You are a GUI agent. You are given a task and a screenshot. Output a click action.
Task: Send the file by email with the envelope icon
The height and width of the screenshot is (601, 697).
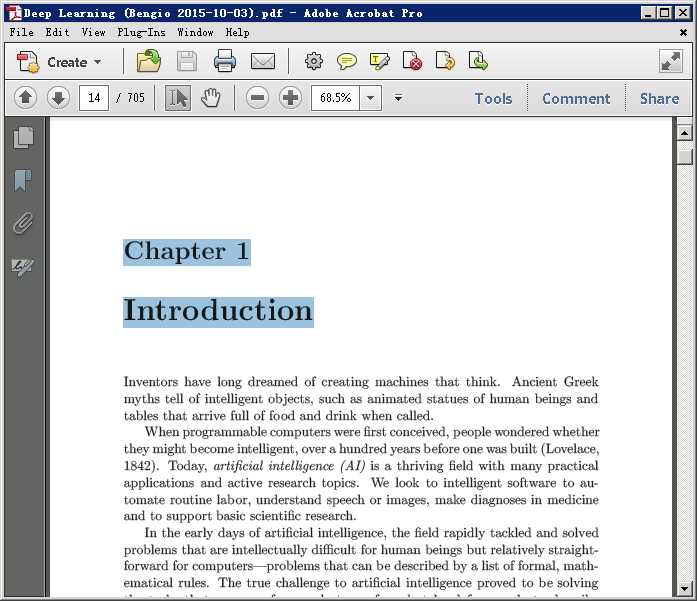[263, 61]
